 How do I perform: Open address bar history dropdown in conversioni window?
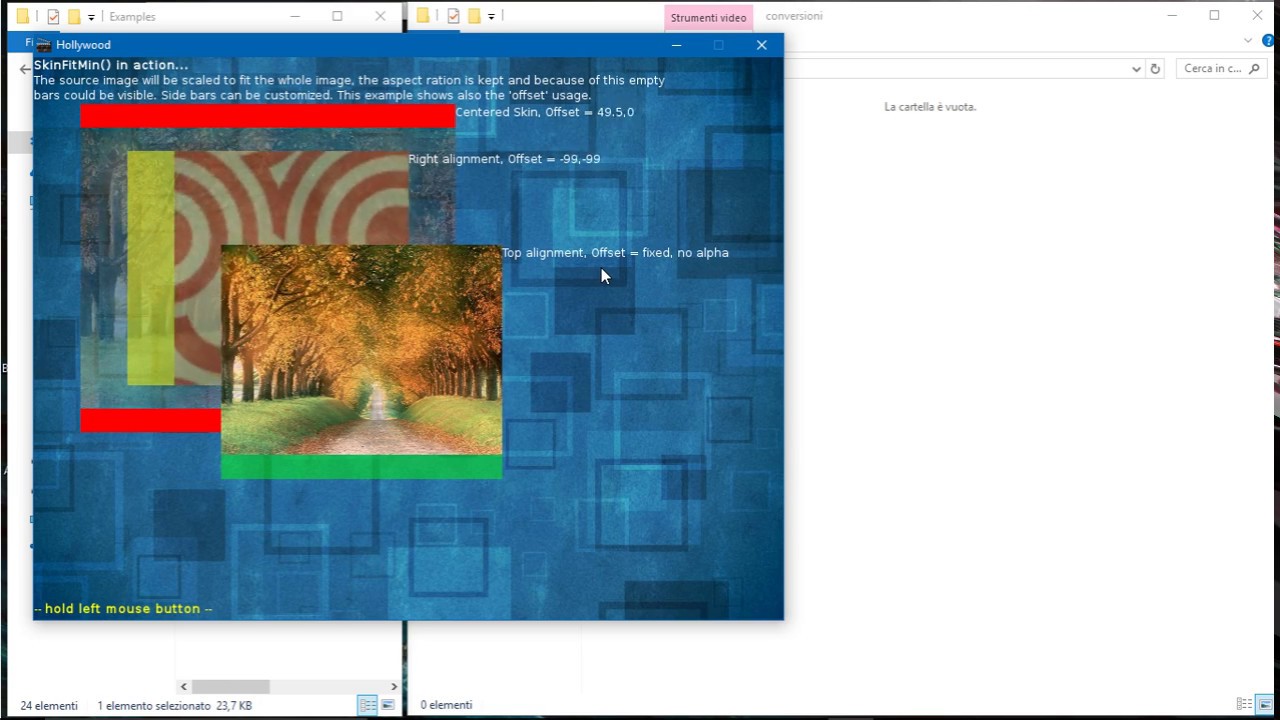[x=1136, y=69]
